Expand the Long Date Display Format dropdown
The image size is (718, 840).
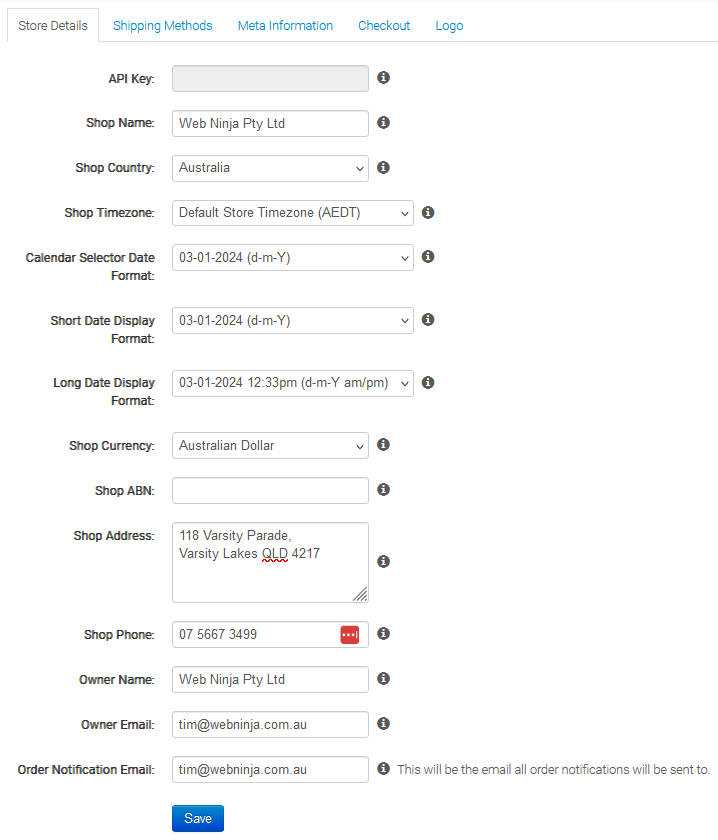(x=292, y=383)
